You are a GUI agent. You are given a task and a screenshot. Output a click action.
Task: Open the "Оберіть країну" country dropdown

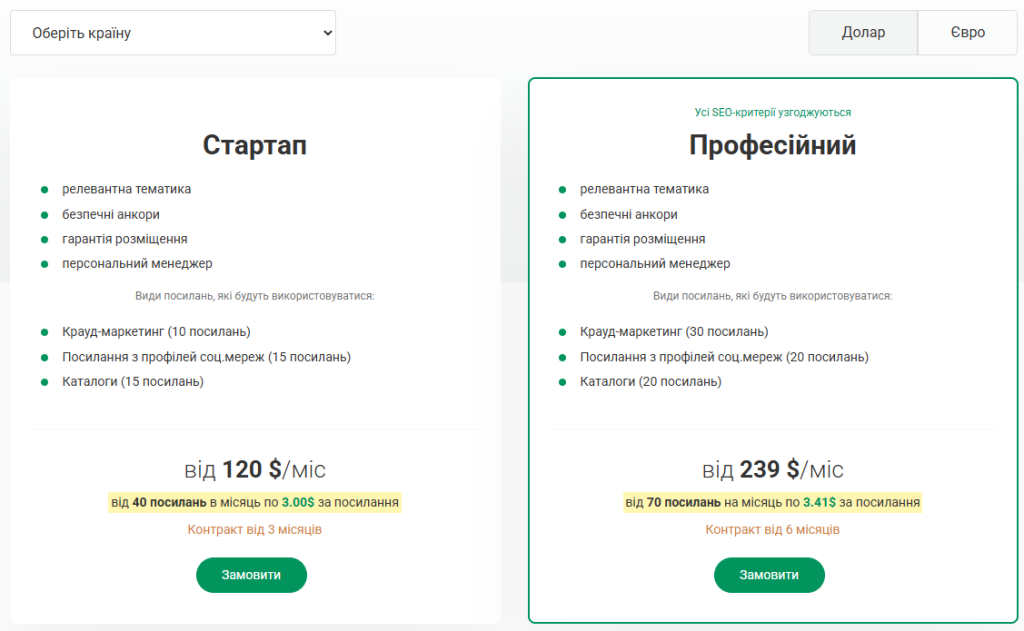click(x=173, y=33)
